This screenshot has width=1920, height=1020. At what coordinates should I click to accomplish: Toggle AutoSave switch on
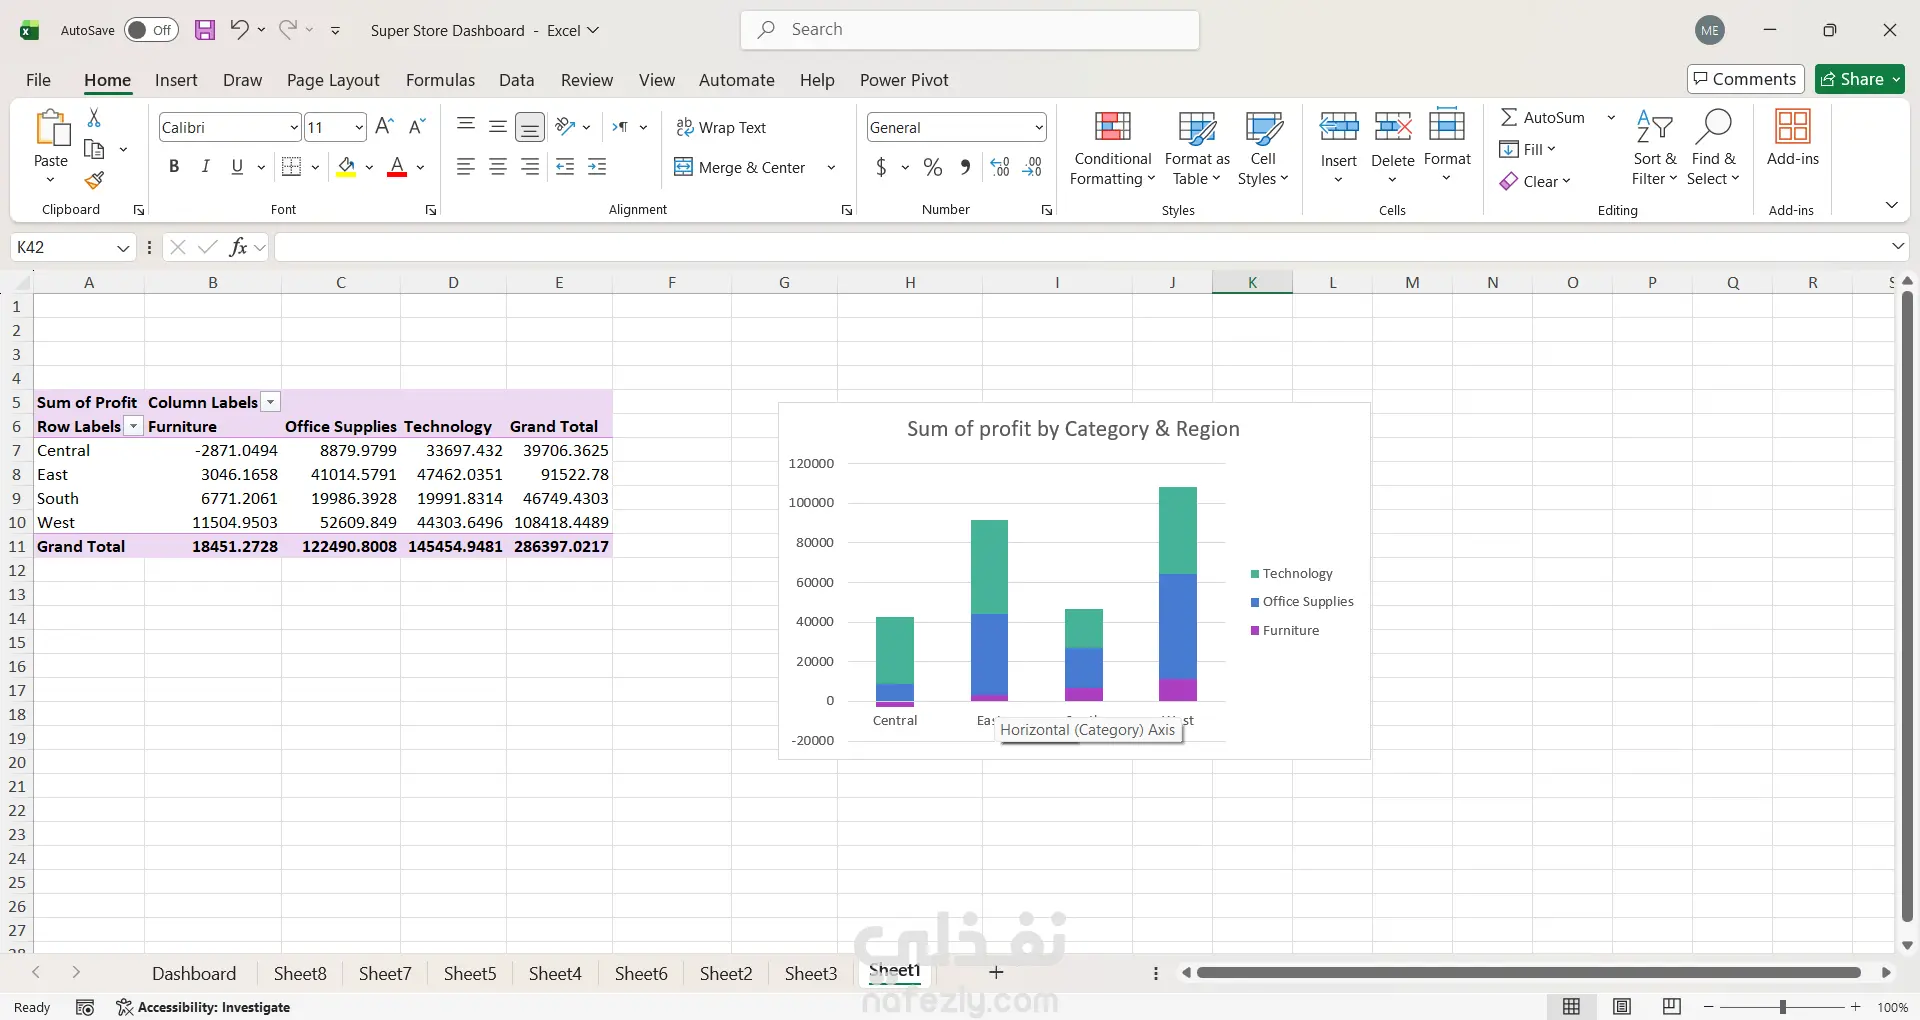tap(151, 30)
